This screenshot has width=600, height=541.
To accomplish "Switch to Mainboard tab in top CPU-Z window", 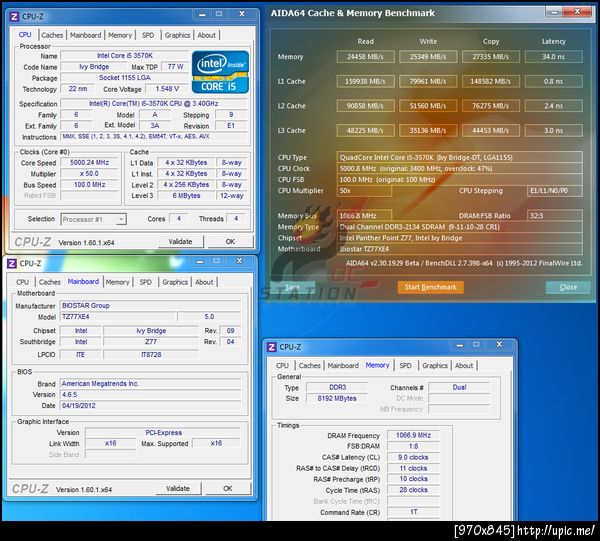I will click(x=85, y=35).
